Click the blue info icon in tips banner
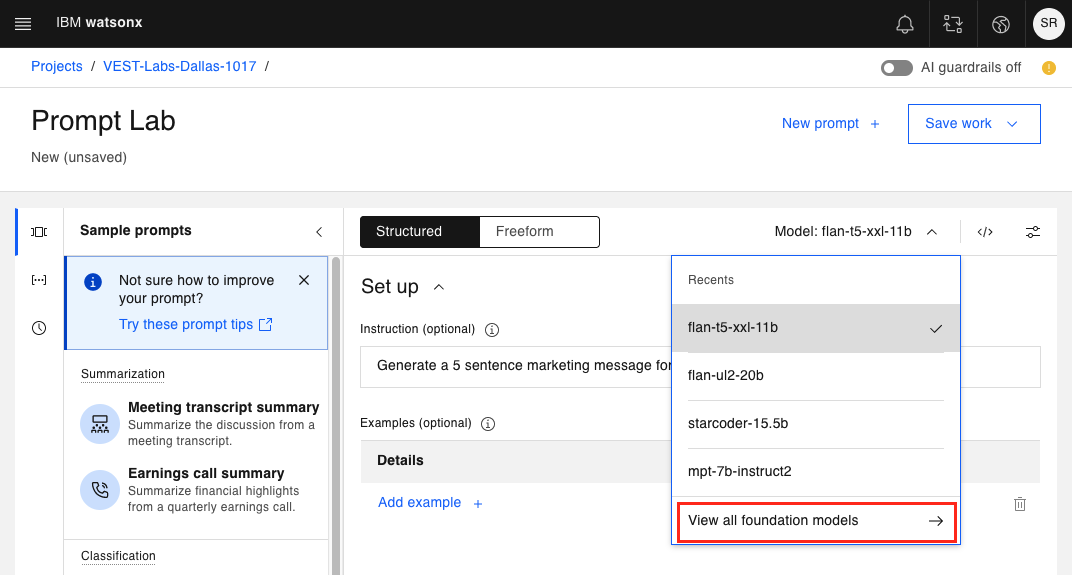1072x575 pixels. click(93, 282)
